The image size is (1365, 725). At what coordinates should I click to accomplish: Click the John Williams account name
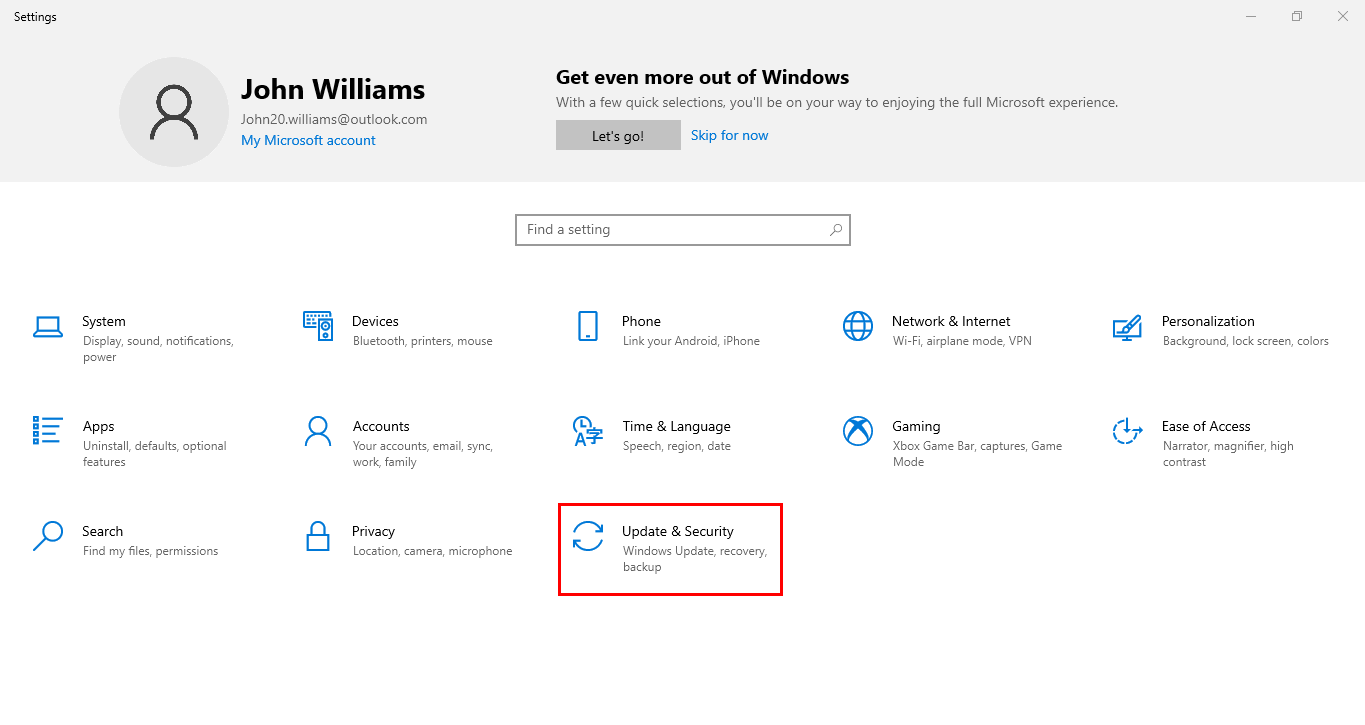pyautogui.click(x=333, y=90)
